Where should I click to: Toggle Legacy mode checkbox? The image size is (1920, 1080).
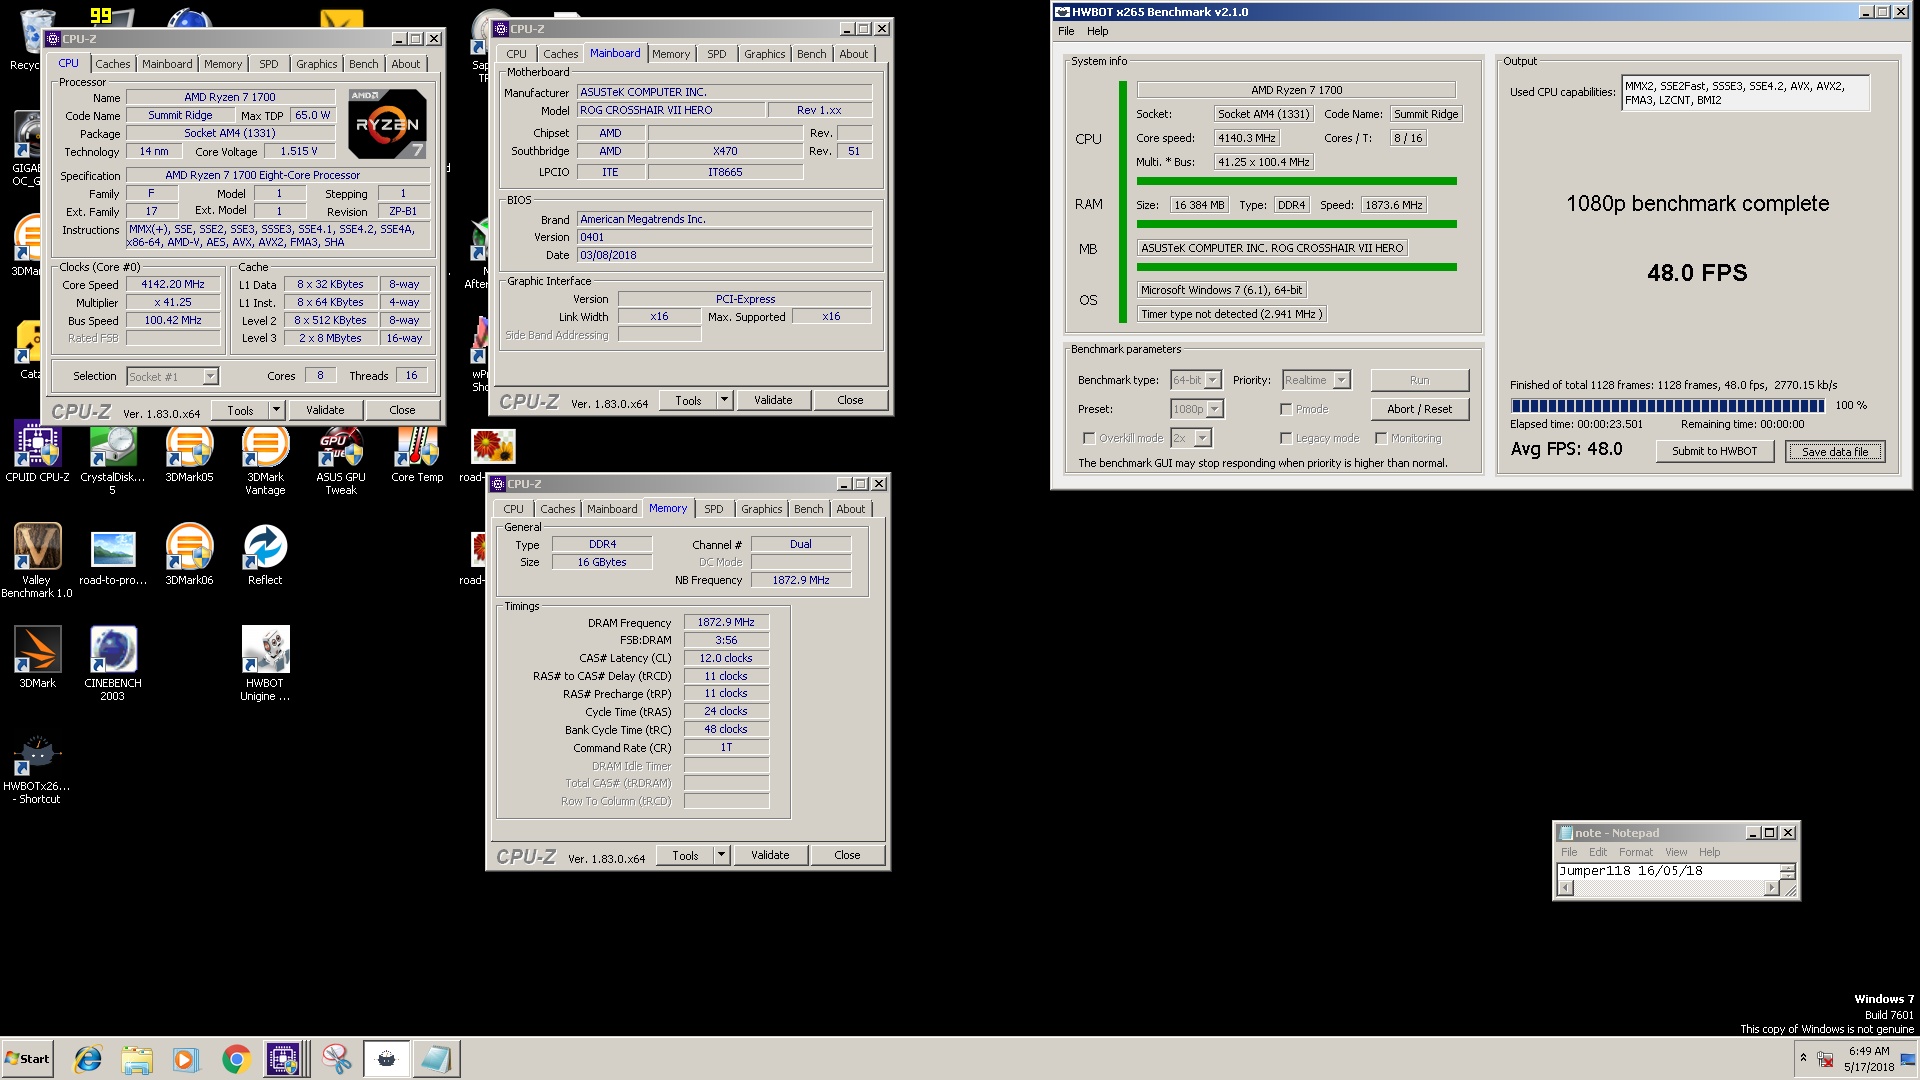point(1286,438)
